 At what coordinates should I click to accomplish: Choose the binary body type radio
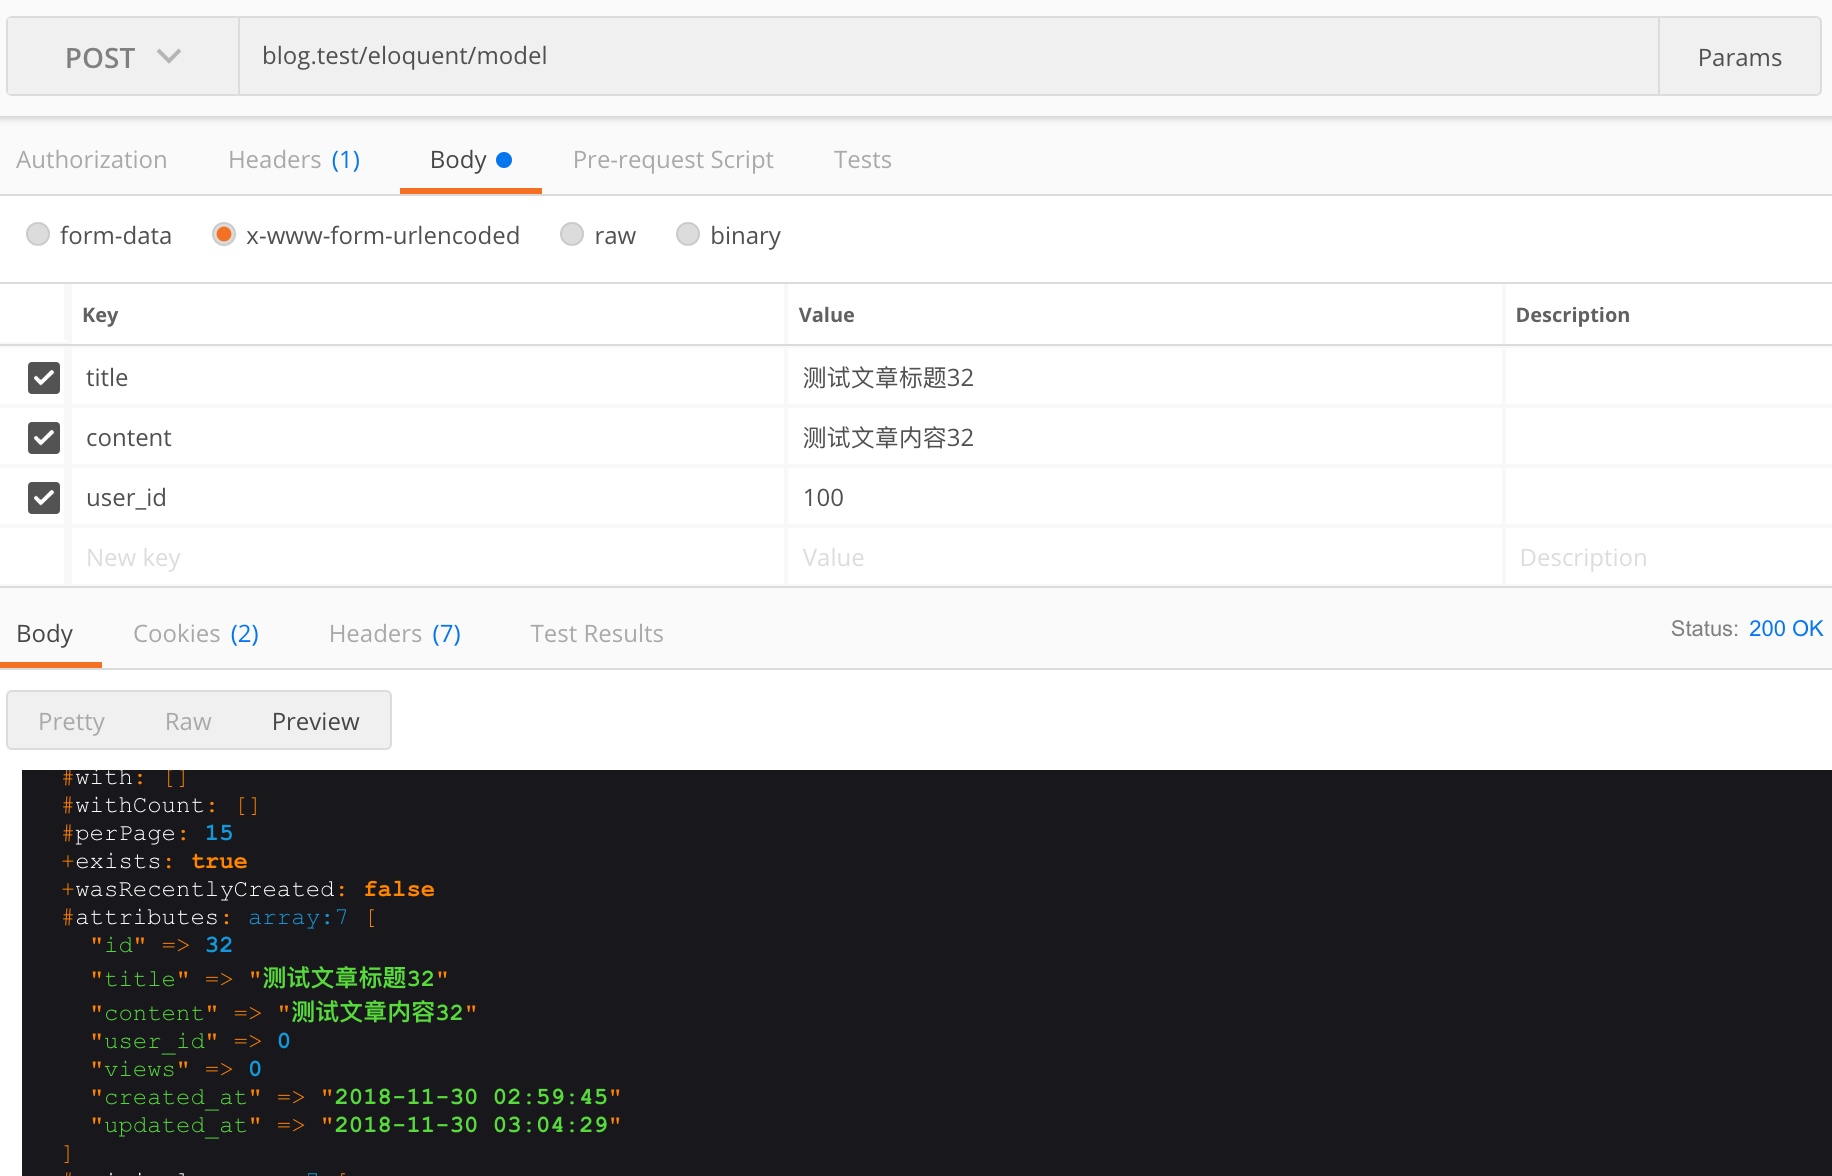click(x=688, y=234)
